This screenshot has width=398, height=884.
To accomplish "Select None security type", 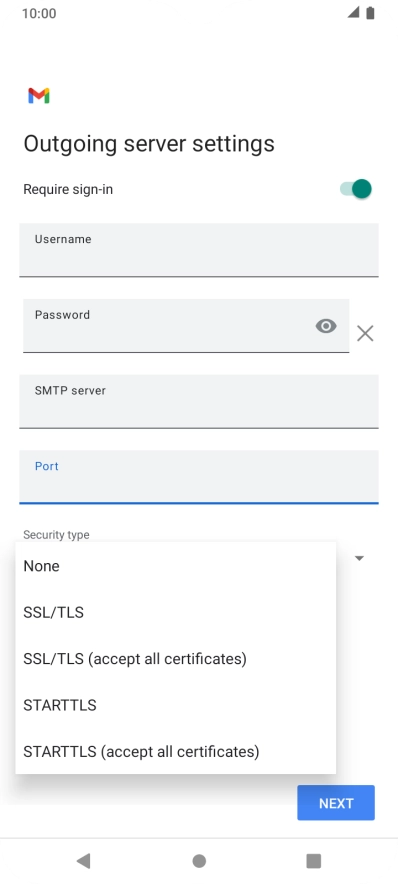I will click(x=176, y=566).
